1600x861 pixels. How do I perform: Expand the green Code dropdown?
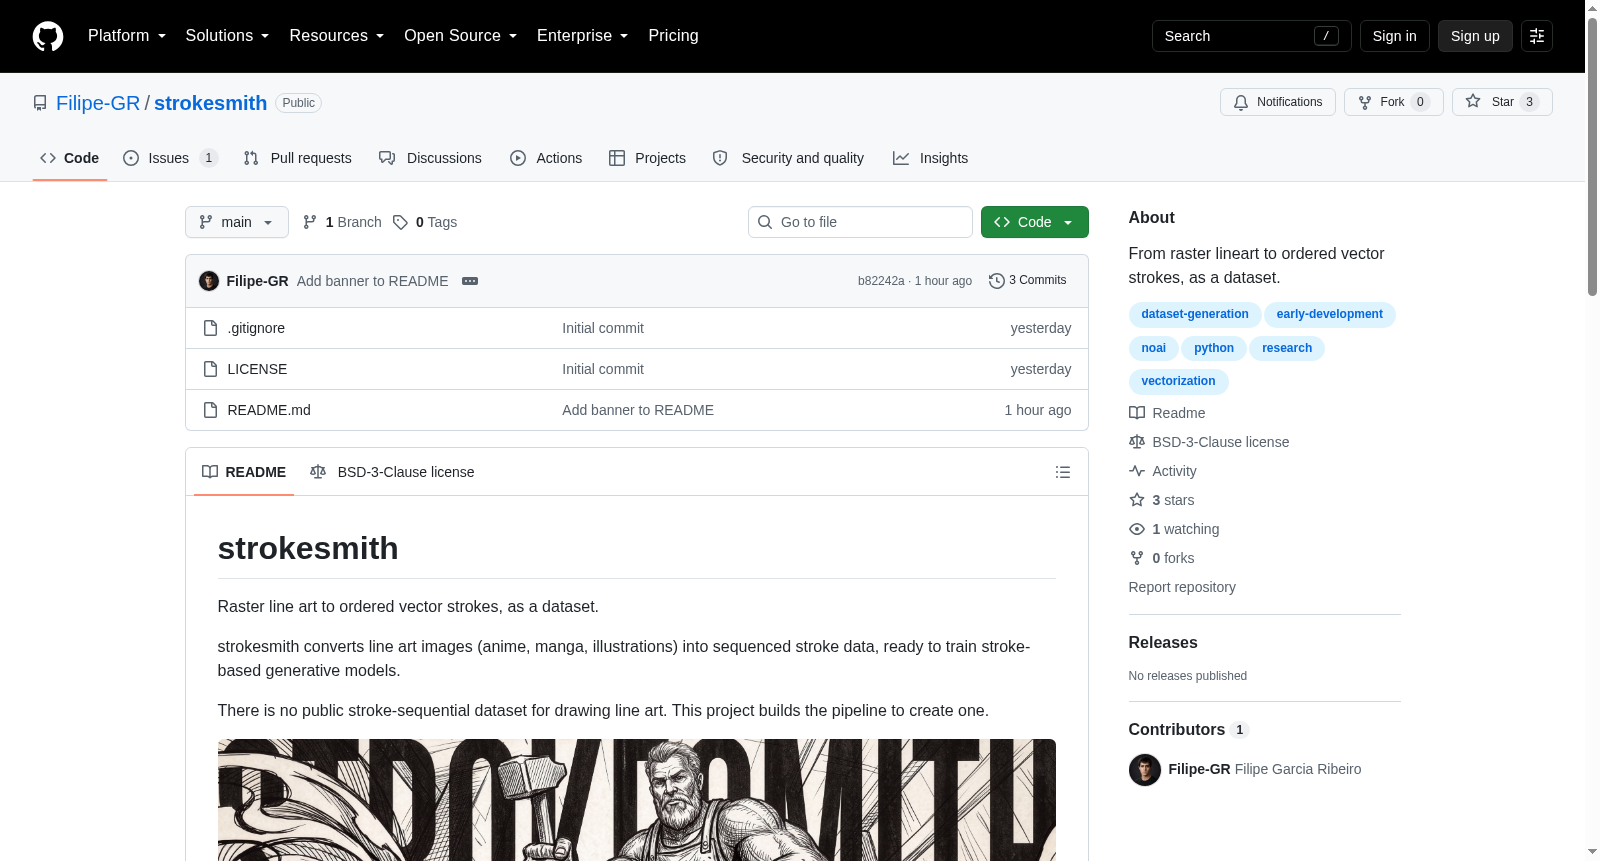pyautogui.click(x=1034, y=222)
